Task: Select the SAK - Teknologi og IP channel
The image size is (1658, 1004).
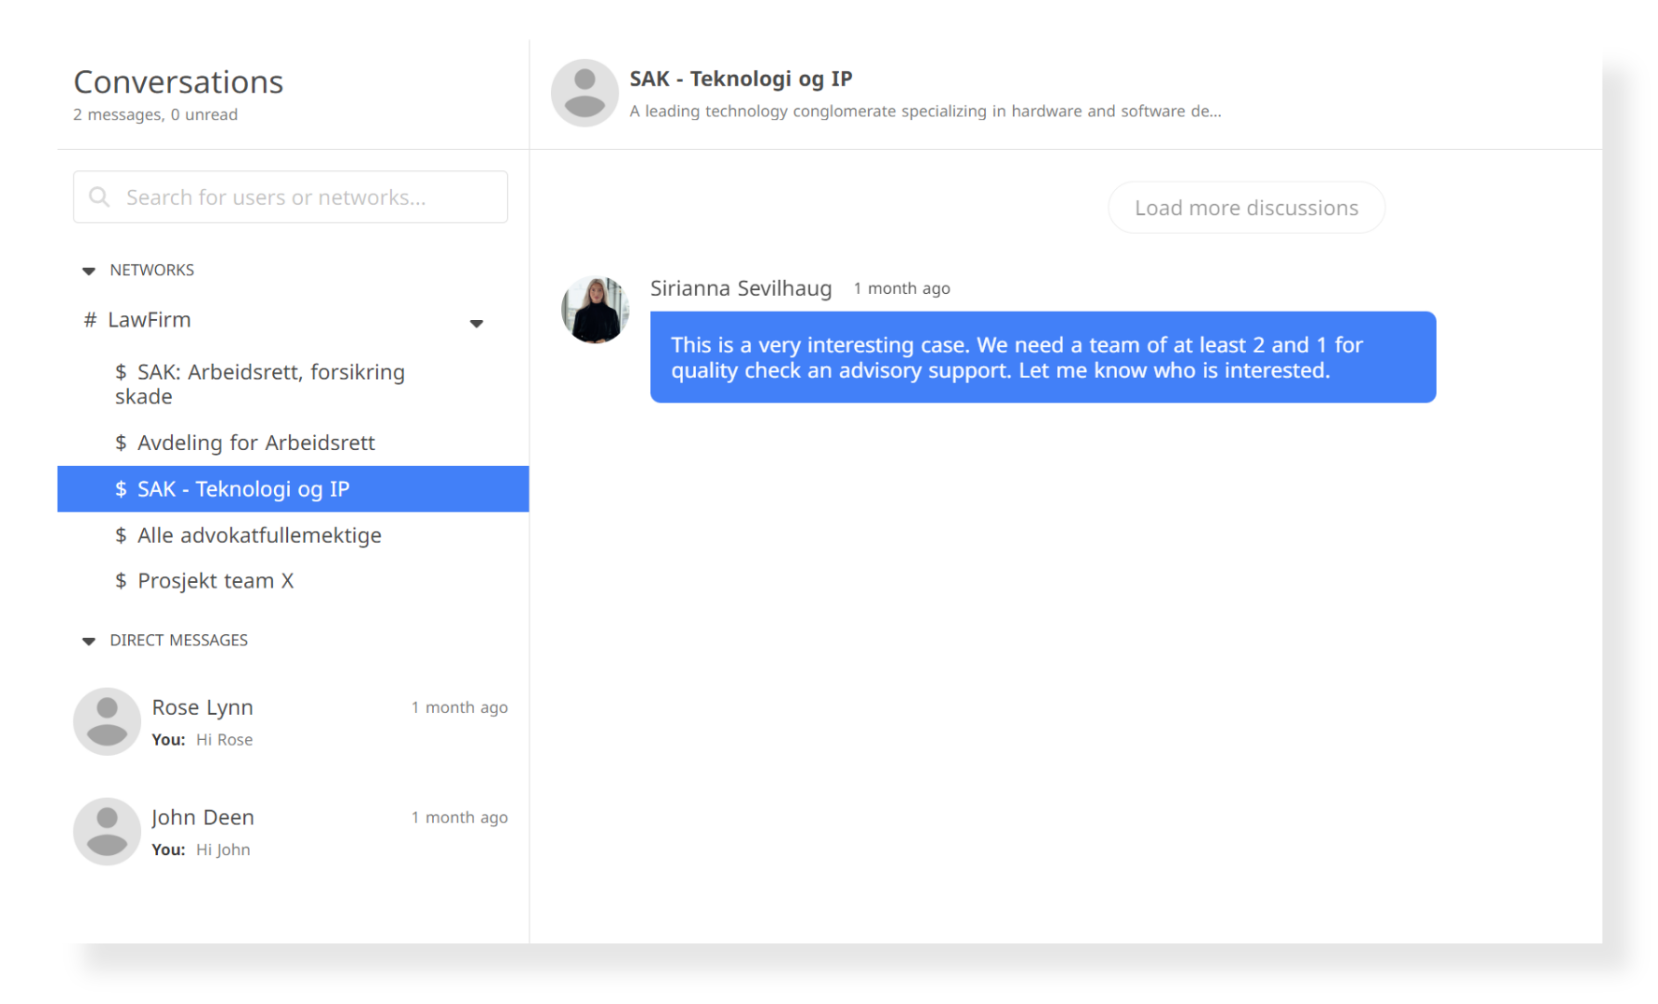Action: pos(293,489)
